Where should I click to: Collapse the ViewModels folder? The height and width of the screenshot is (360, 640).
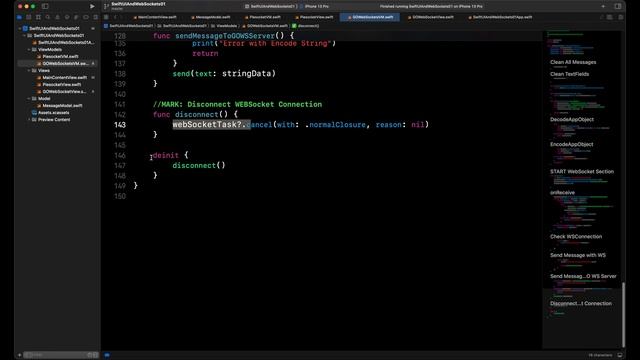[x=29, y=49]
